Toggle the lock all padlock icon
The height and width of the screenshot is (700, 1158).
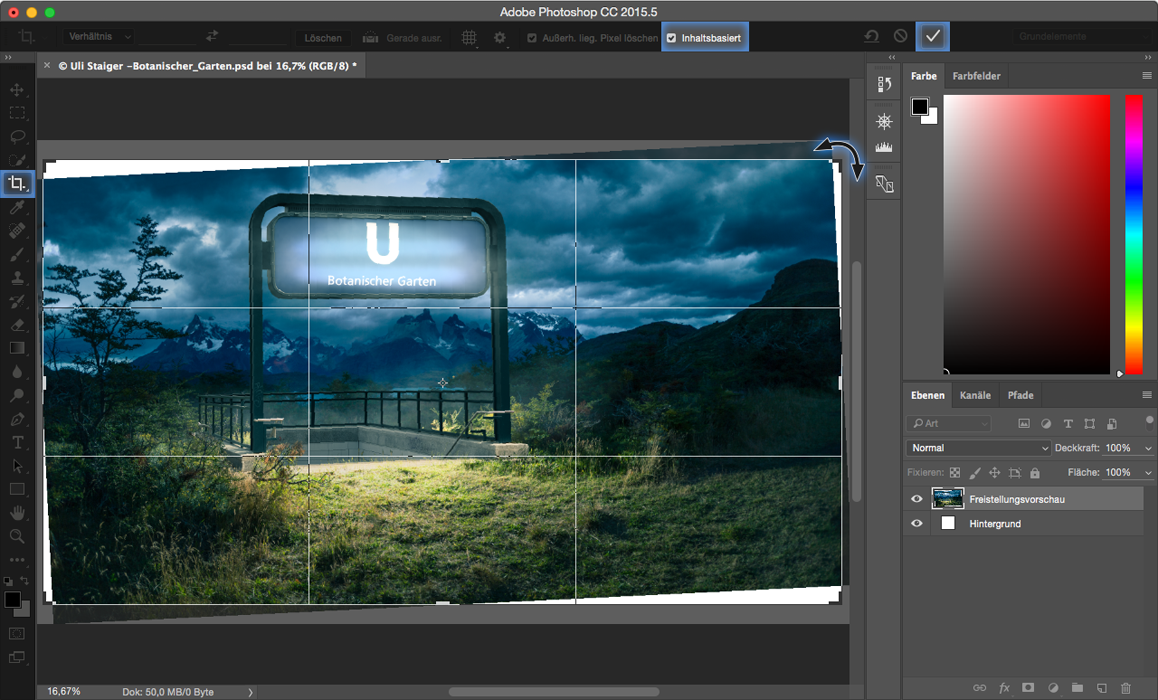(x=1035, y=473)
